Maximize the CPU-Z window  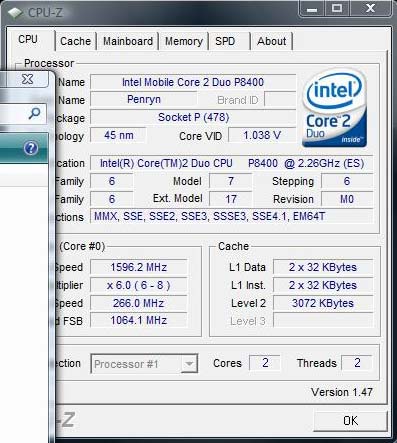tap(337, 8)
